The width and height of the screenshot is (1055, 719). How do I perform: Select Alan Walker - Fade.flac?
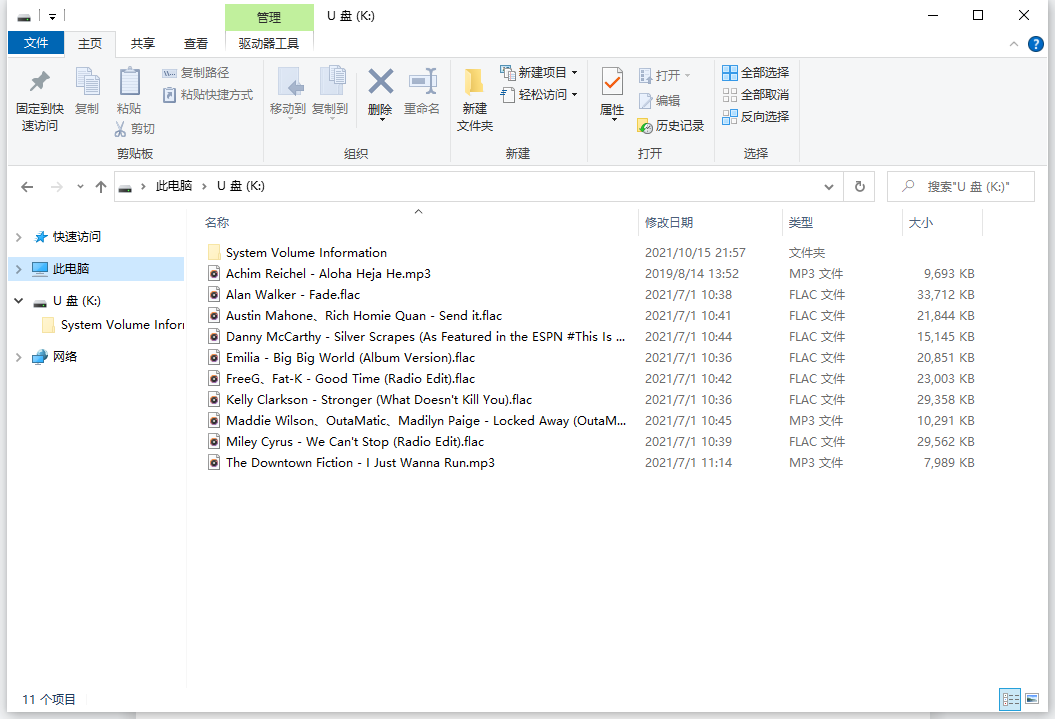pos(293,295)
